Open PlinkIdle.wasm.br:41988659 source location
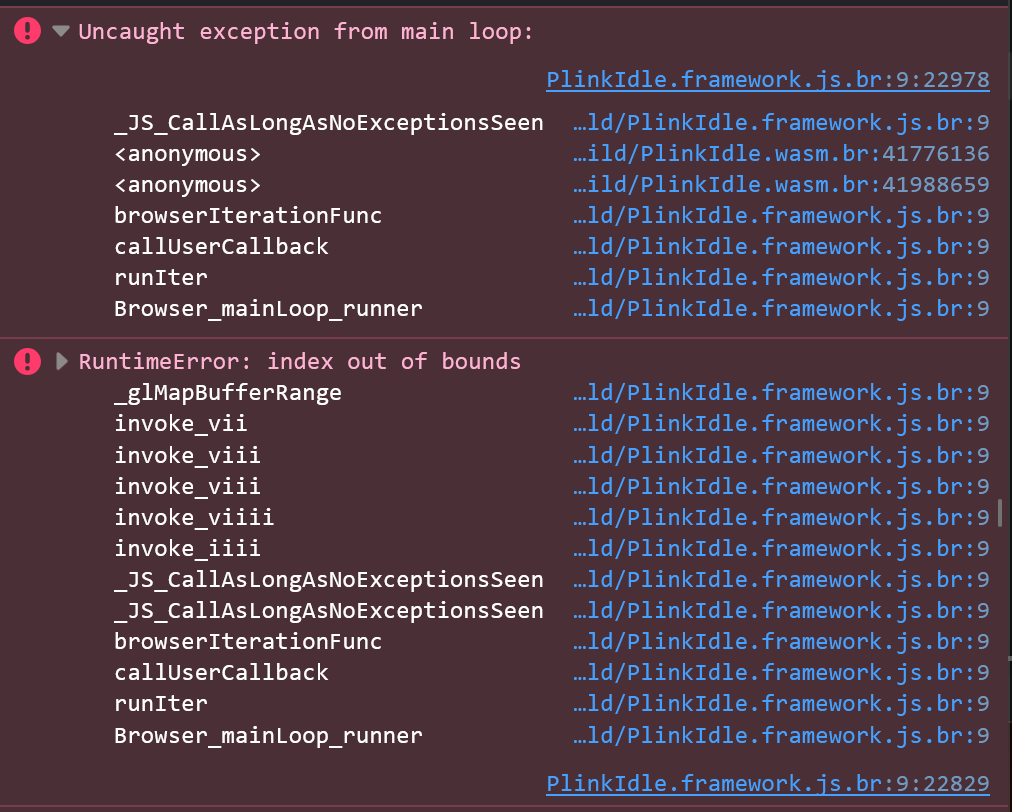 click(x=781, y=185)
